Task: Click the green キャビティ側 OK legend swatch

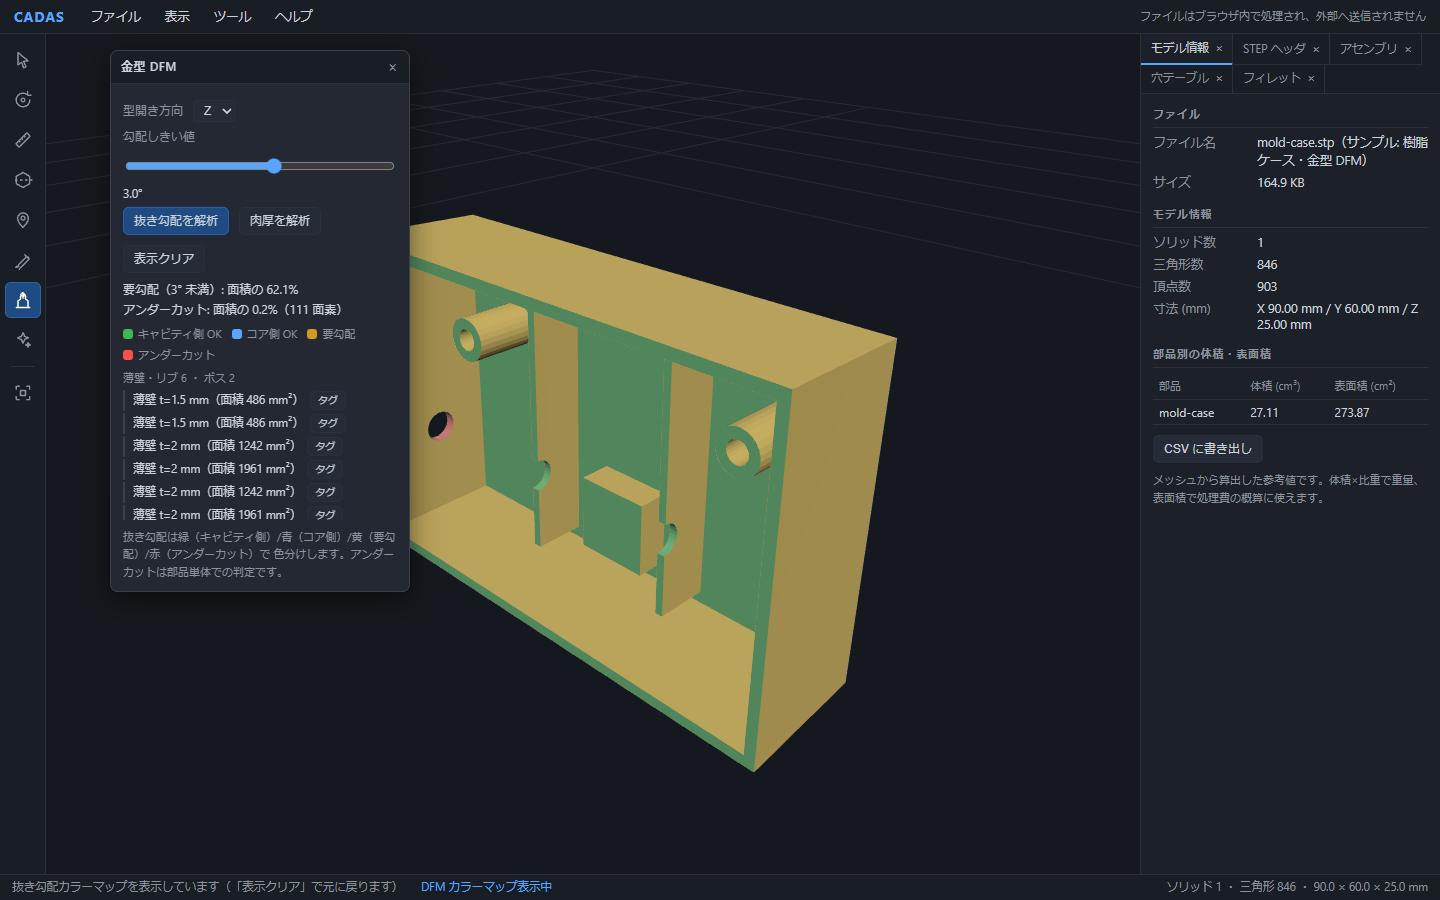Action: (x=128, y=334)
